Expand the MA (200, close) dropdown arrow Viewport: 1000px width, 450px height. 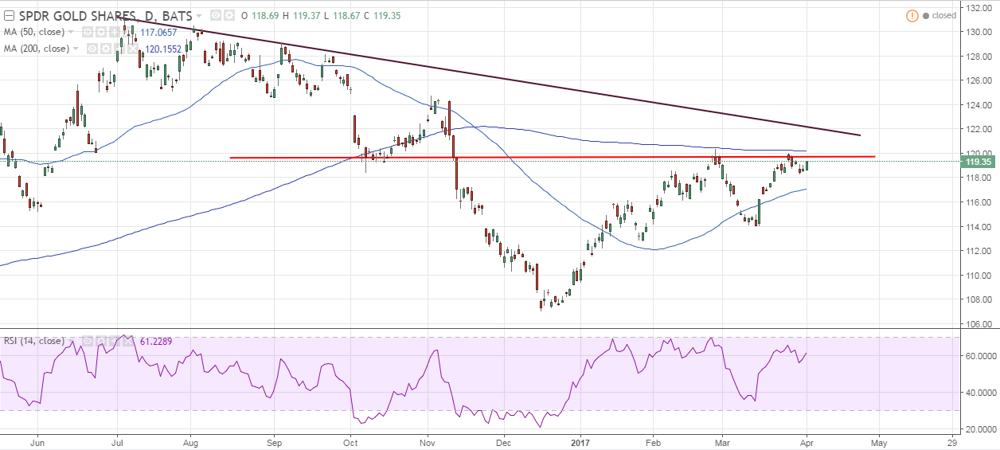(75, 48)
